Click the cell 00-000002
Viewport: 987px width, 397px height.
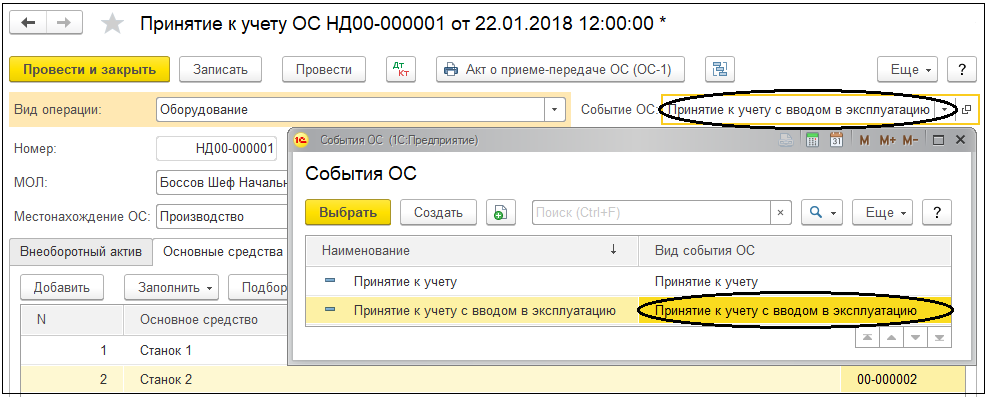903,379
